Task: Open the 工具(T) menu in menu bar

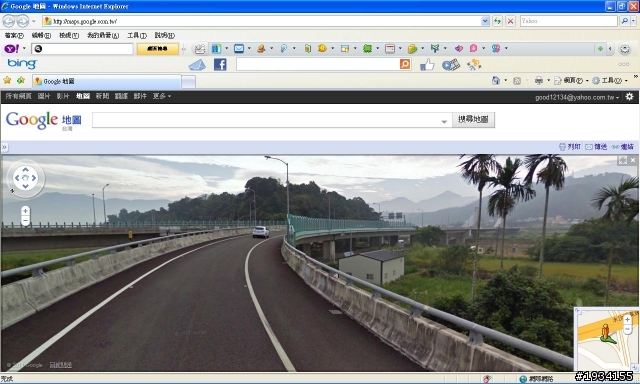Action: tap(137, 36)
